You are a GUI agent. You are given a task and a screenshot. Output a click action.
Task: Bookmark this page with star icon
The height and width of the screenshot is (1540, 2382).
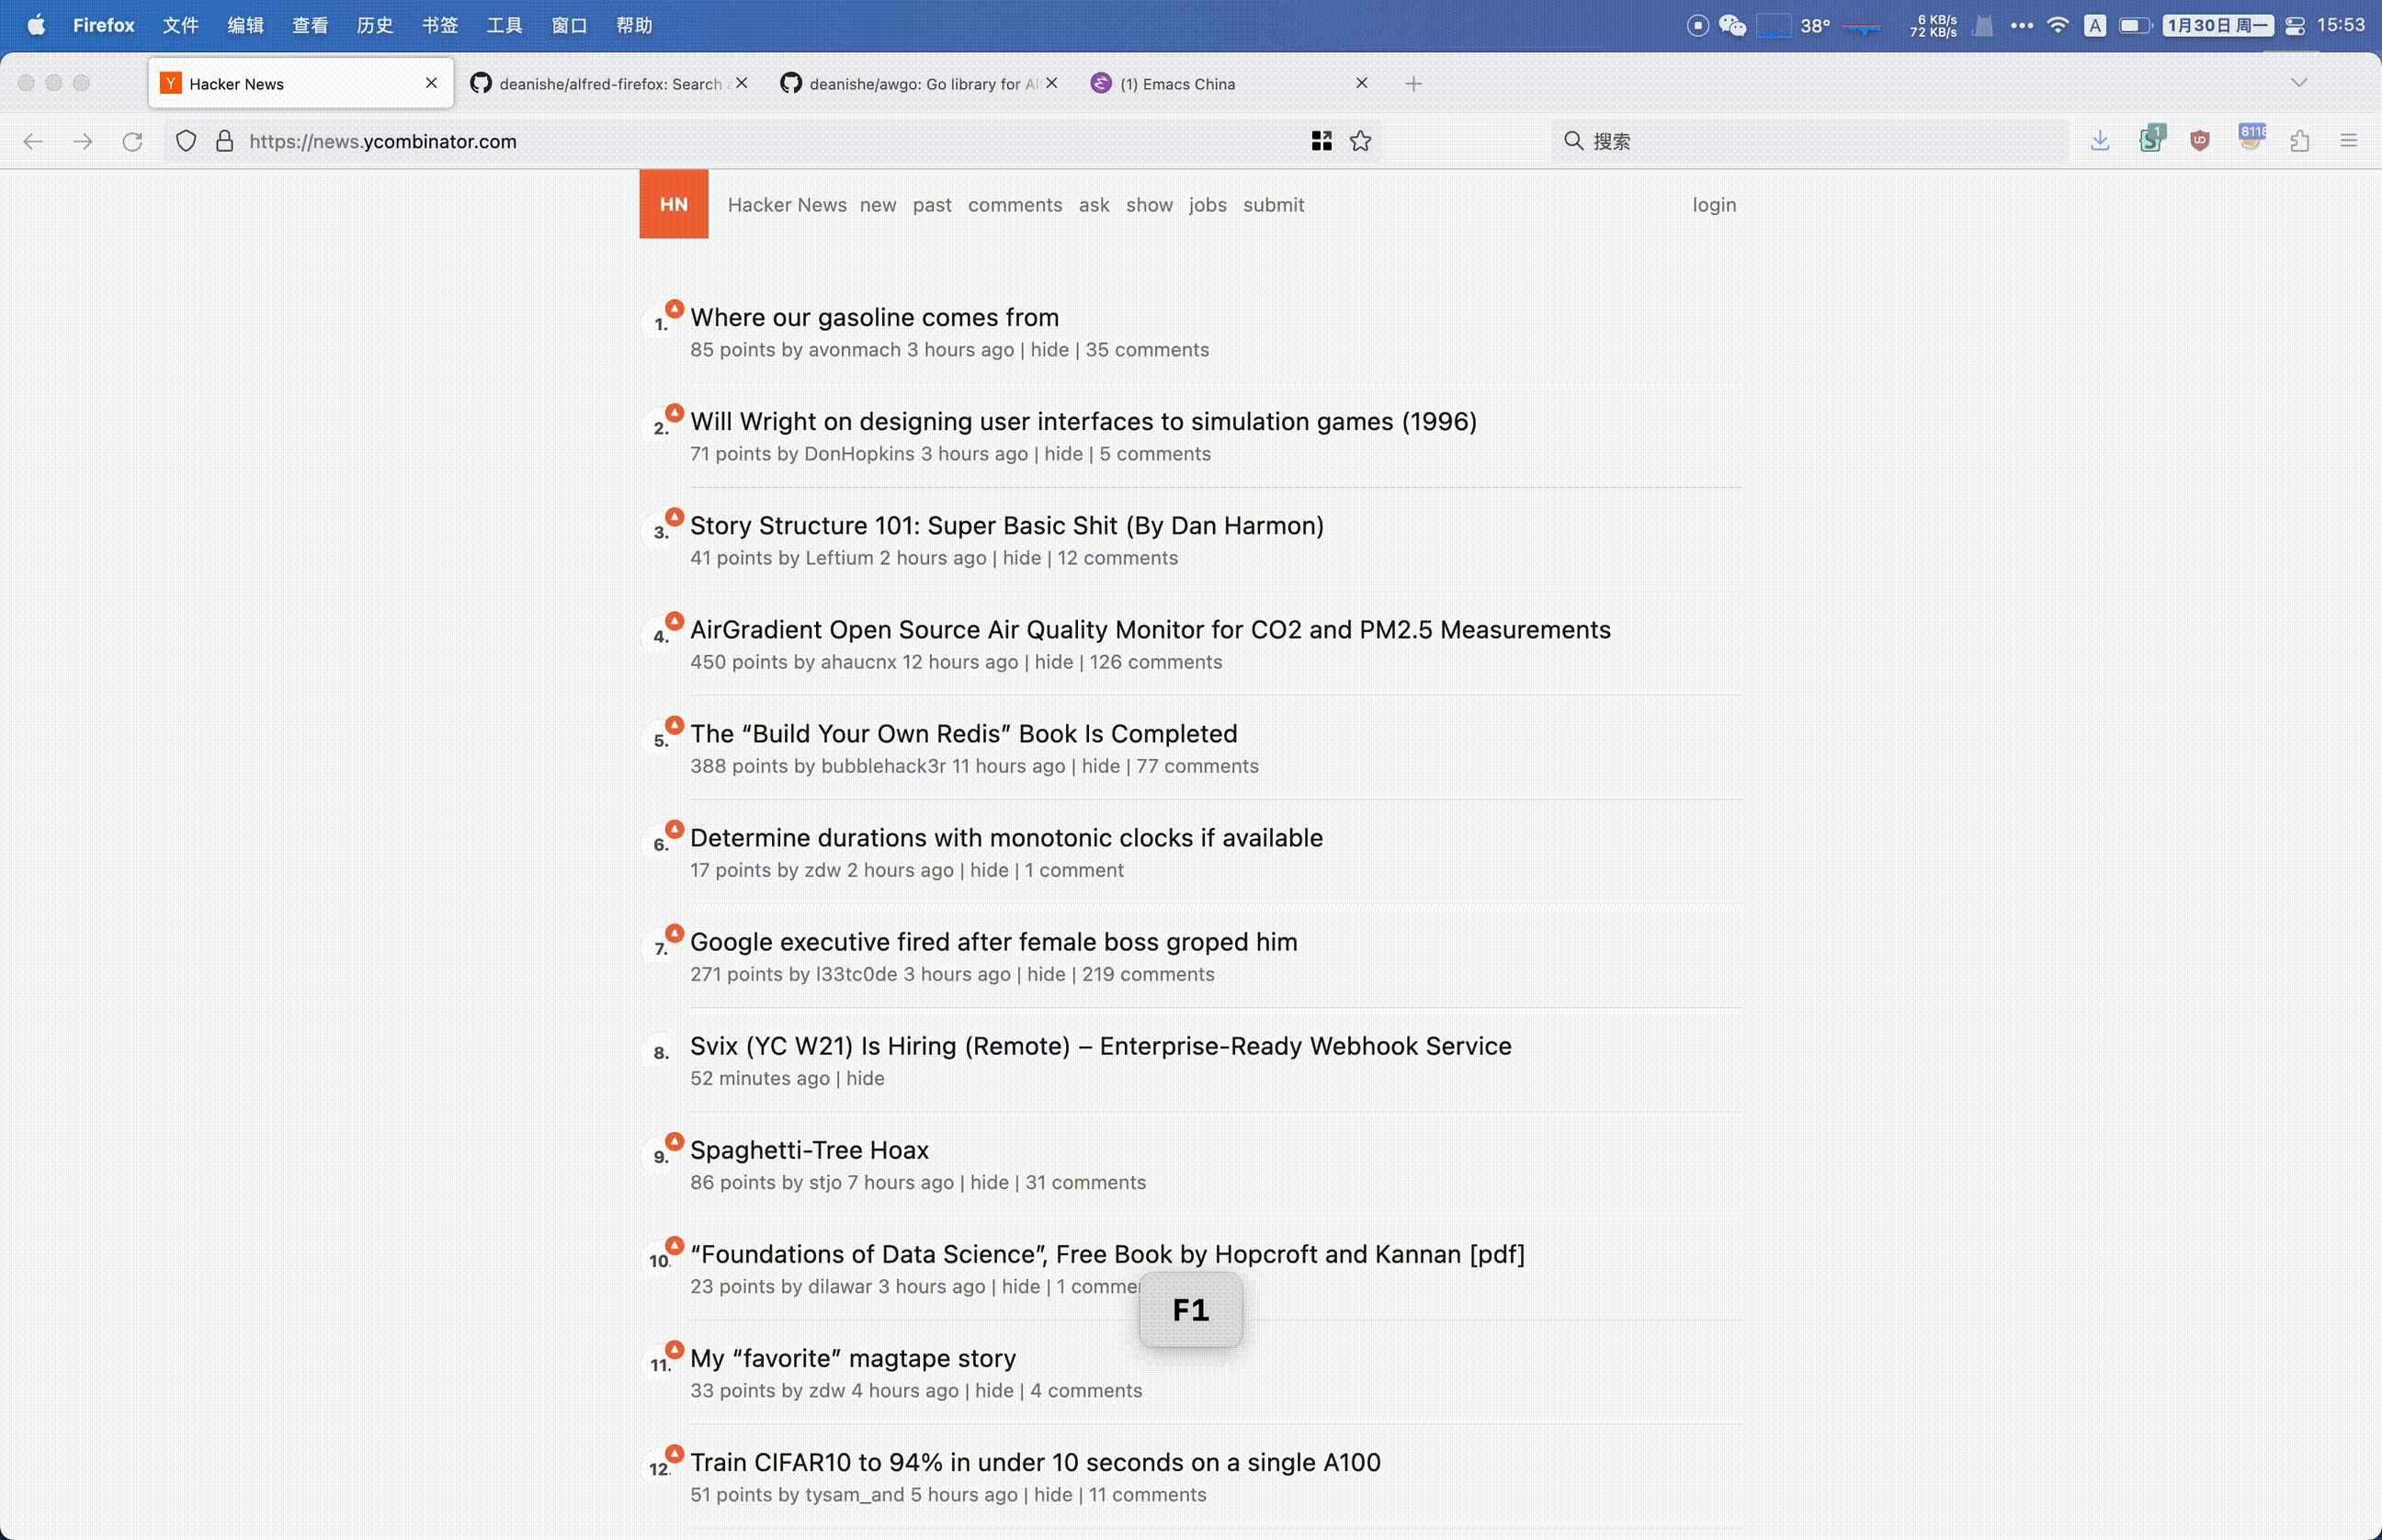click(1360, 141)
